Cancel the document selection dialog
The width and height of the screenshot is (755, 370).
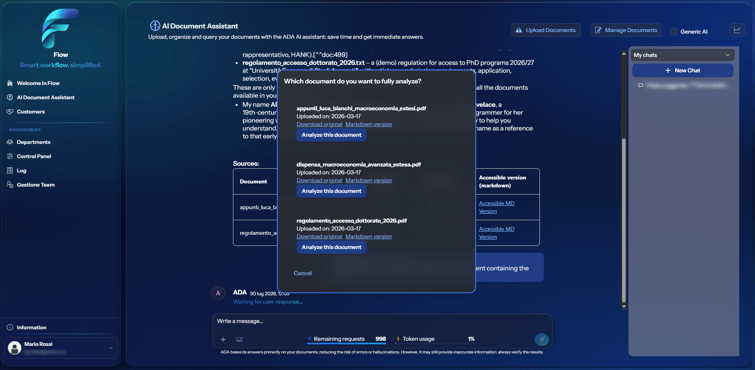click(303, 273)
